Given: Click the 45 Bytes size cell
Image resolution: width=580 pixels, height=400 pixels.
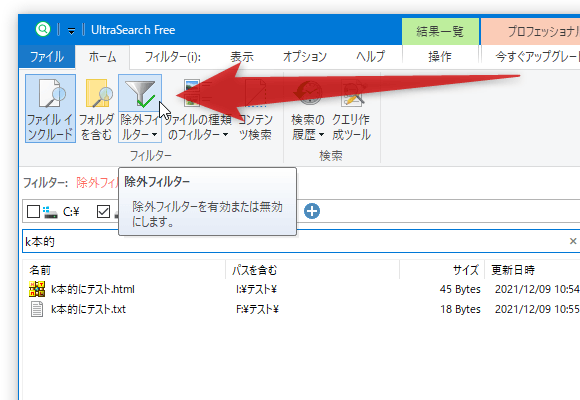Looking at the screenshot, I should [460, 289].
